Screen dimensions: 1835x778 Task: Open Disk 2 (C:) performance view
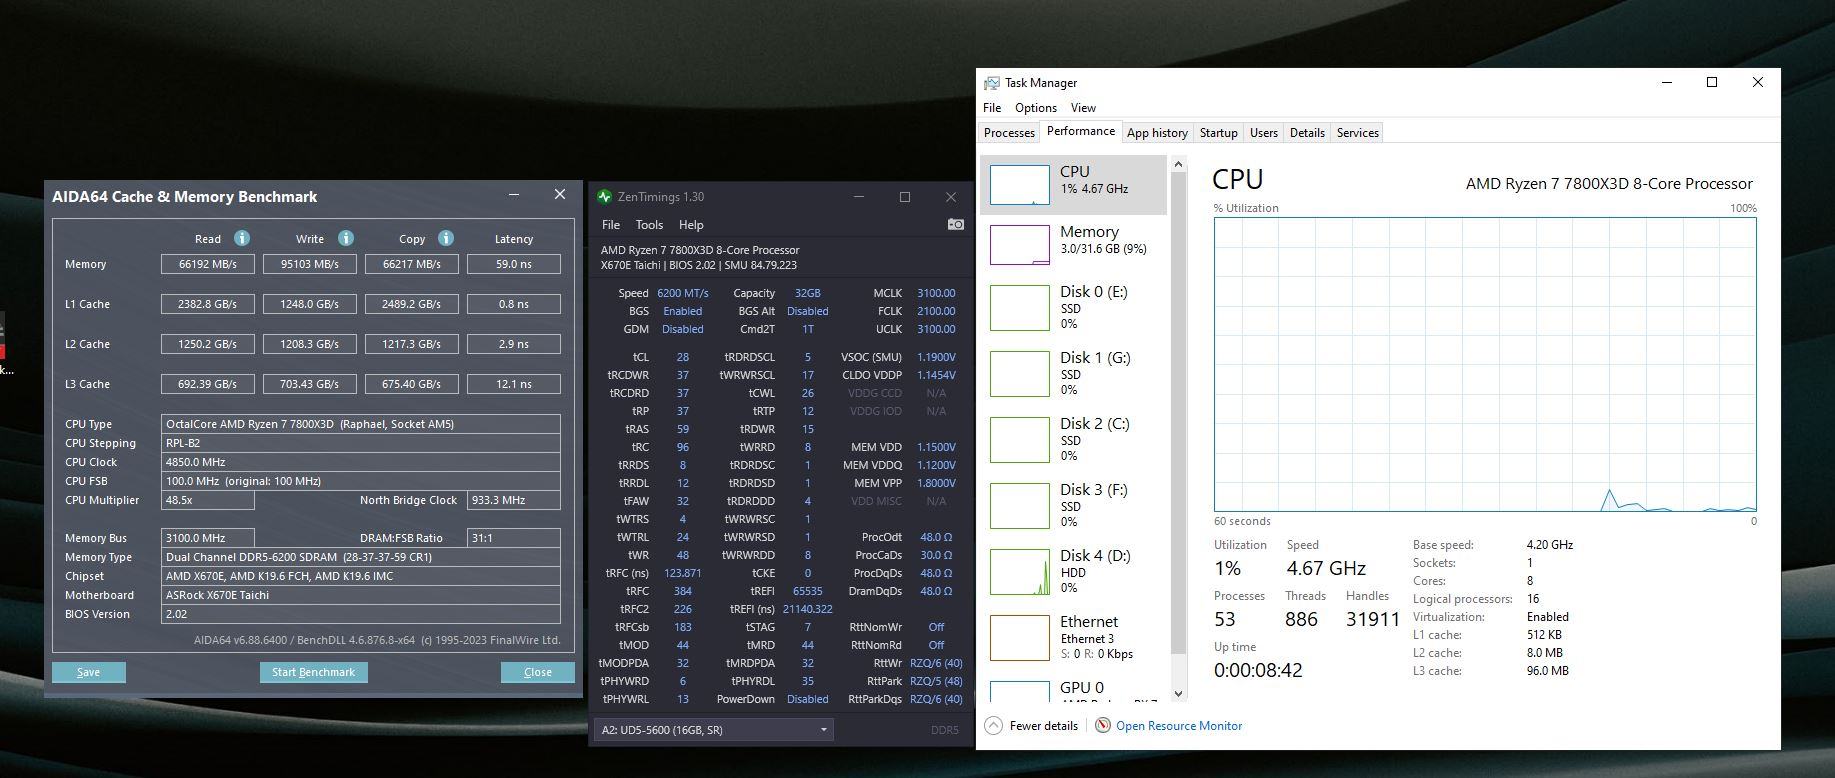tap(1072, 439)
